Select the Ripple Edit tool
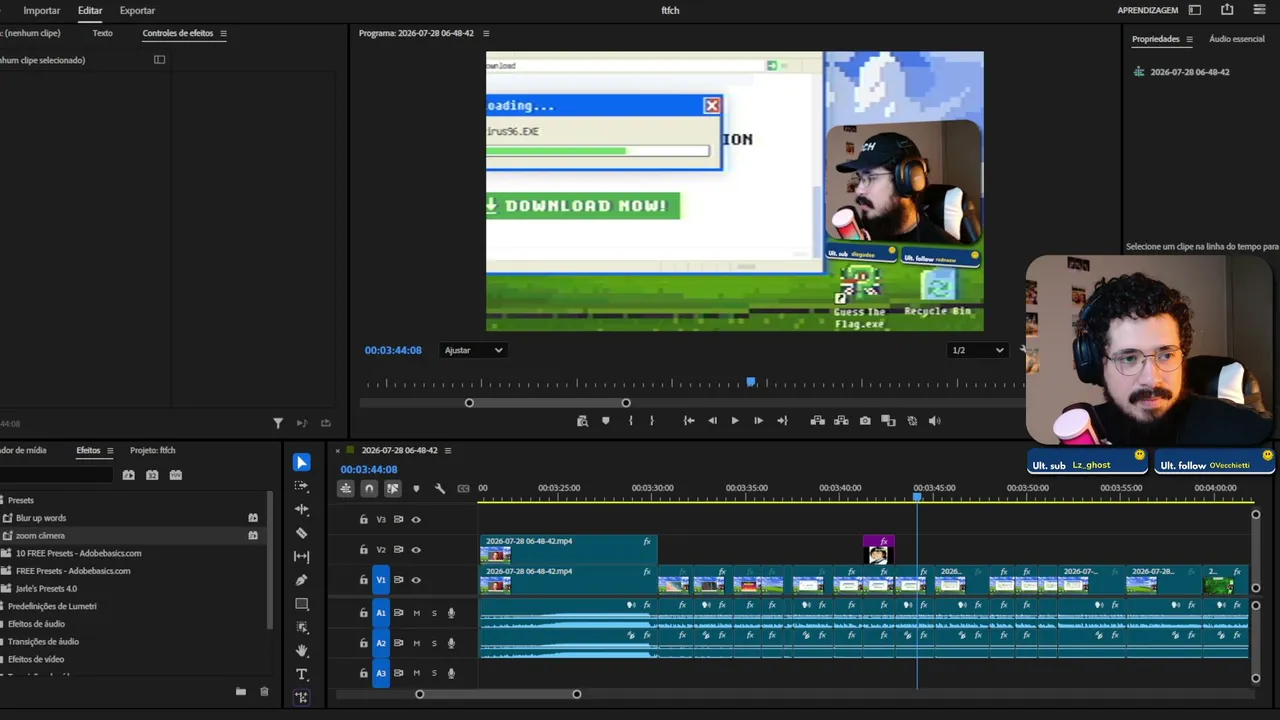Screen dimensions: 1280x720 301,510
